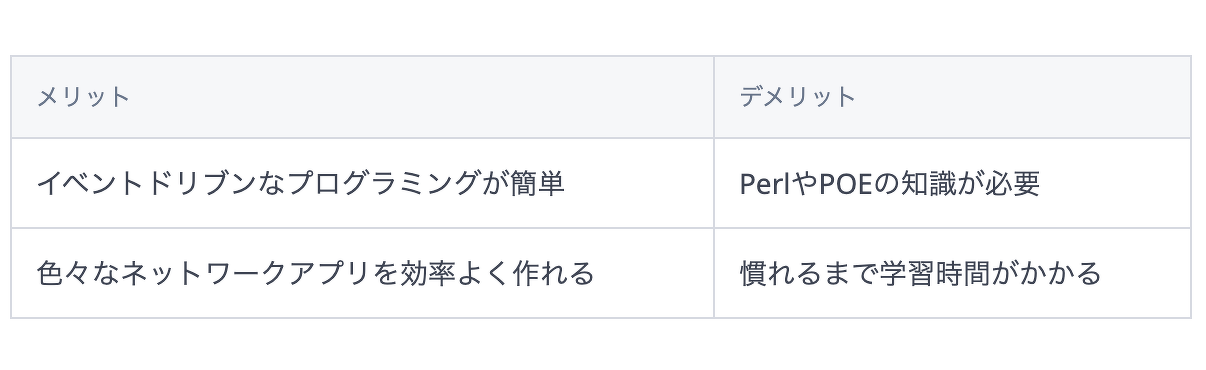Click the メリット column header cell

pyautogui.click(x=362, y=97)
